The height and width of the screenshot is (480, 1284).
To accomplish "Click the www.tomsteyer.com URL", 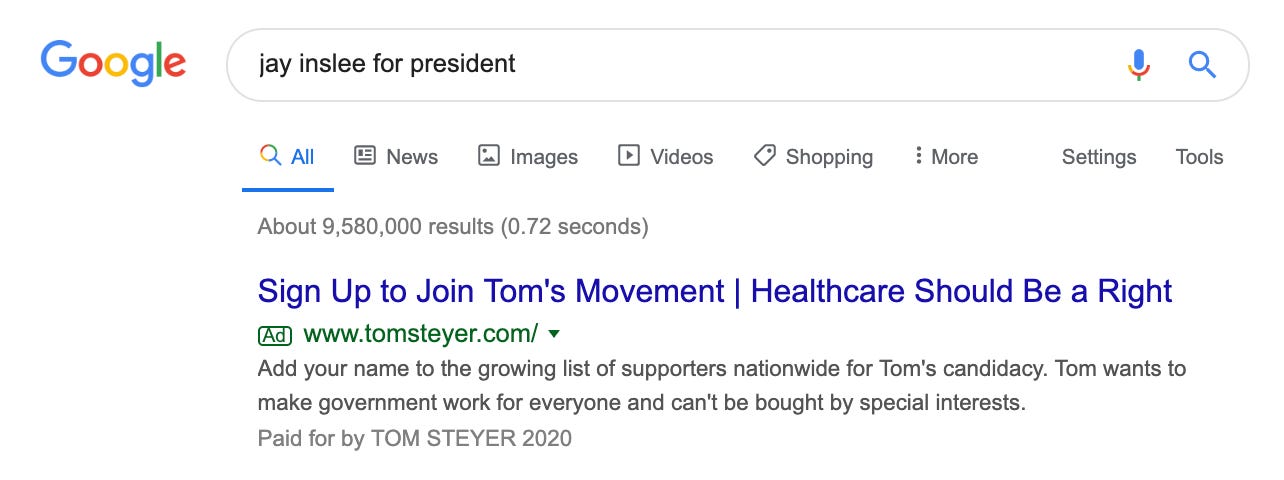I will point(420,333).
